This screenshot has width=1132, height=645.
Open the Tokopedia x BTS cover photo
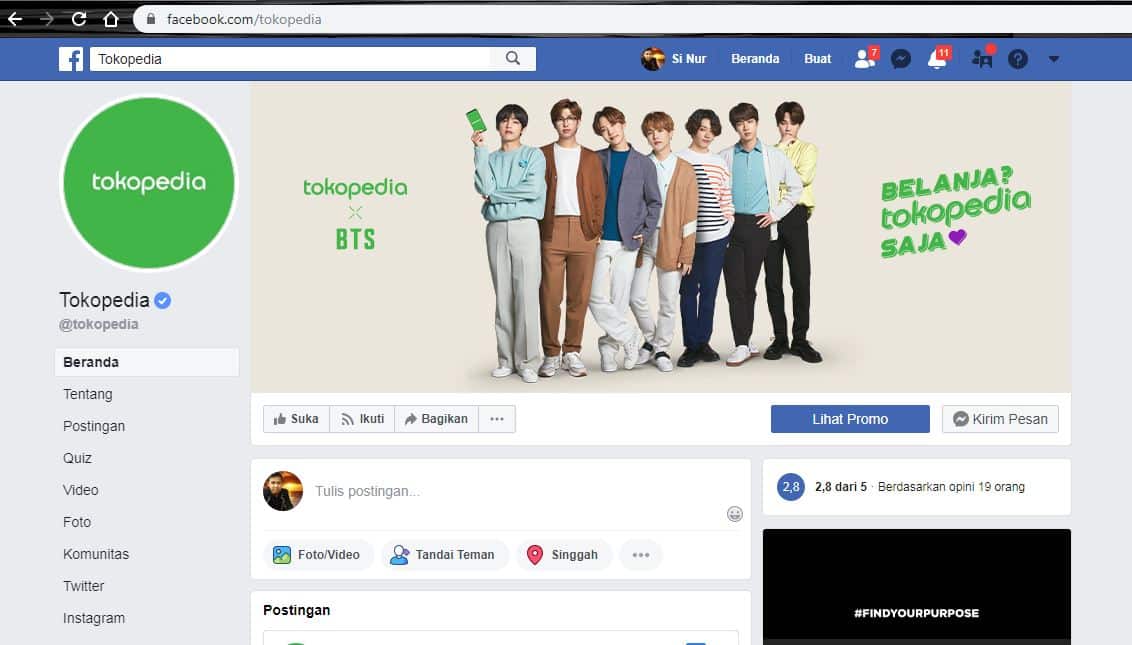click(x=661, y=238)
